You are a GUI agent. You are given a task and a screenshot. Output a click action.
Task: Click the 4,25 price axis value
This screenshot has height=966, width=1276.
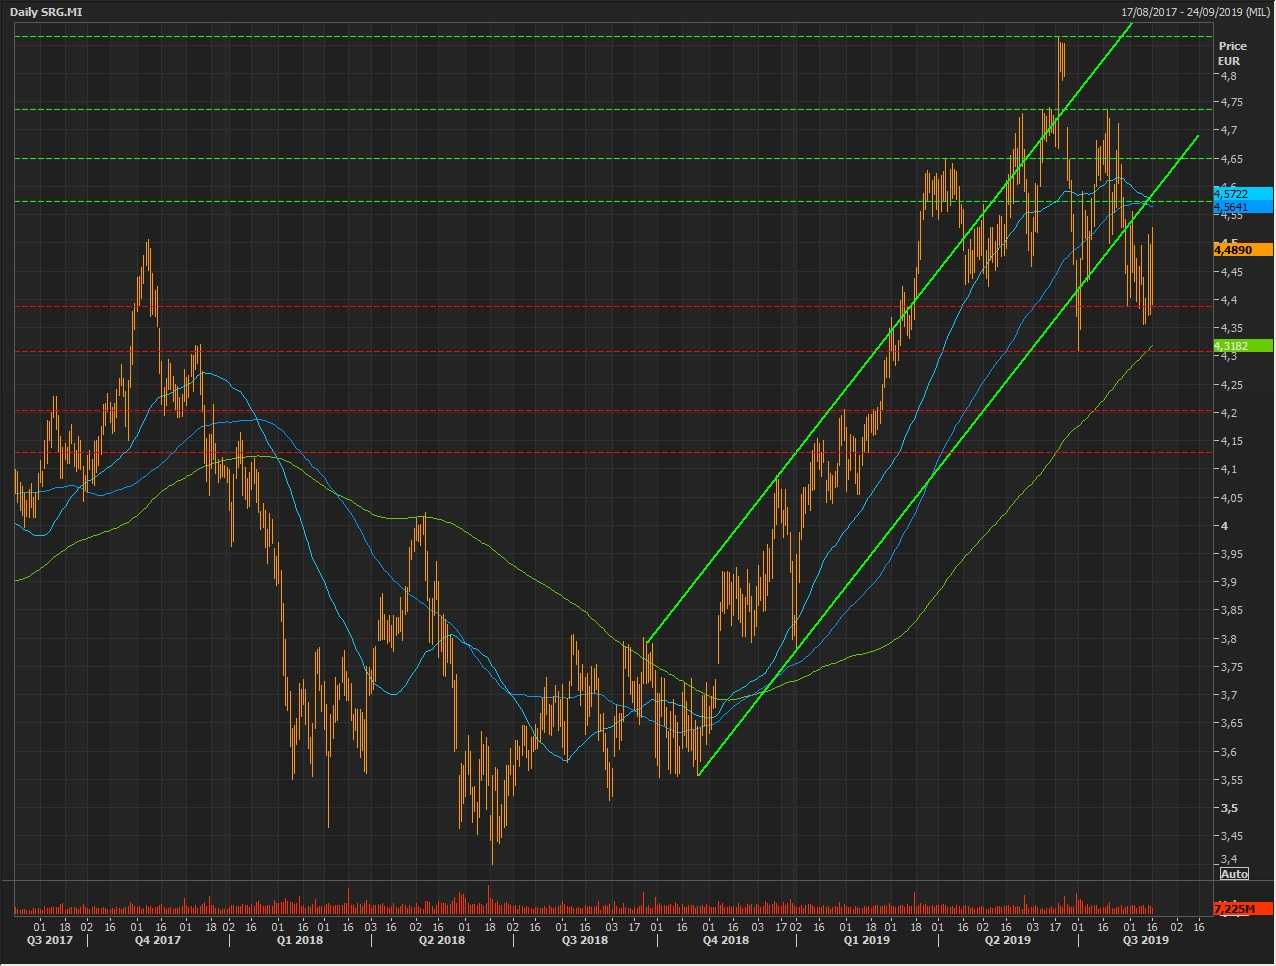tap(1231, 385)
